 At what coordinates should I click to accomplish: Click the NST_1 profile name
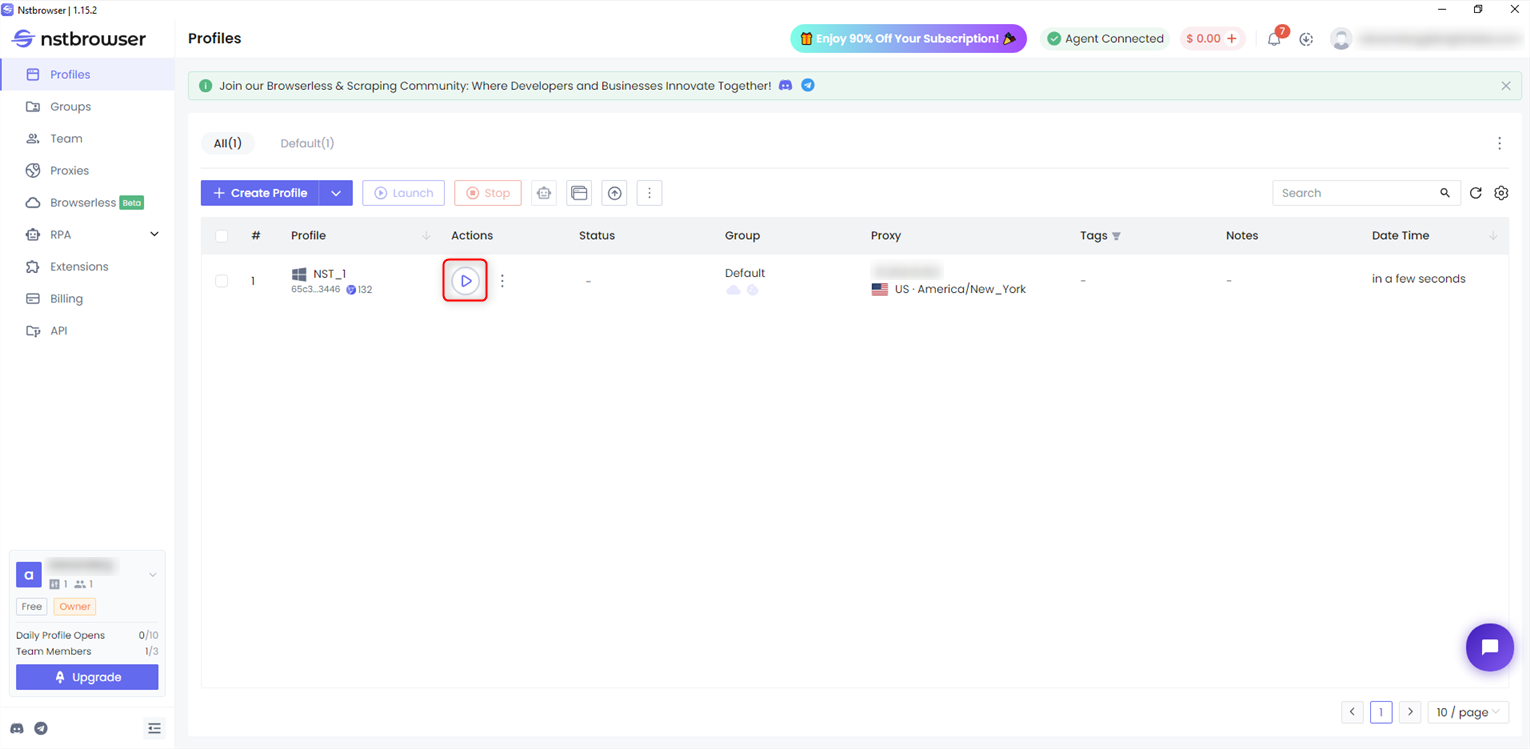(329, 273)
